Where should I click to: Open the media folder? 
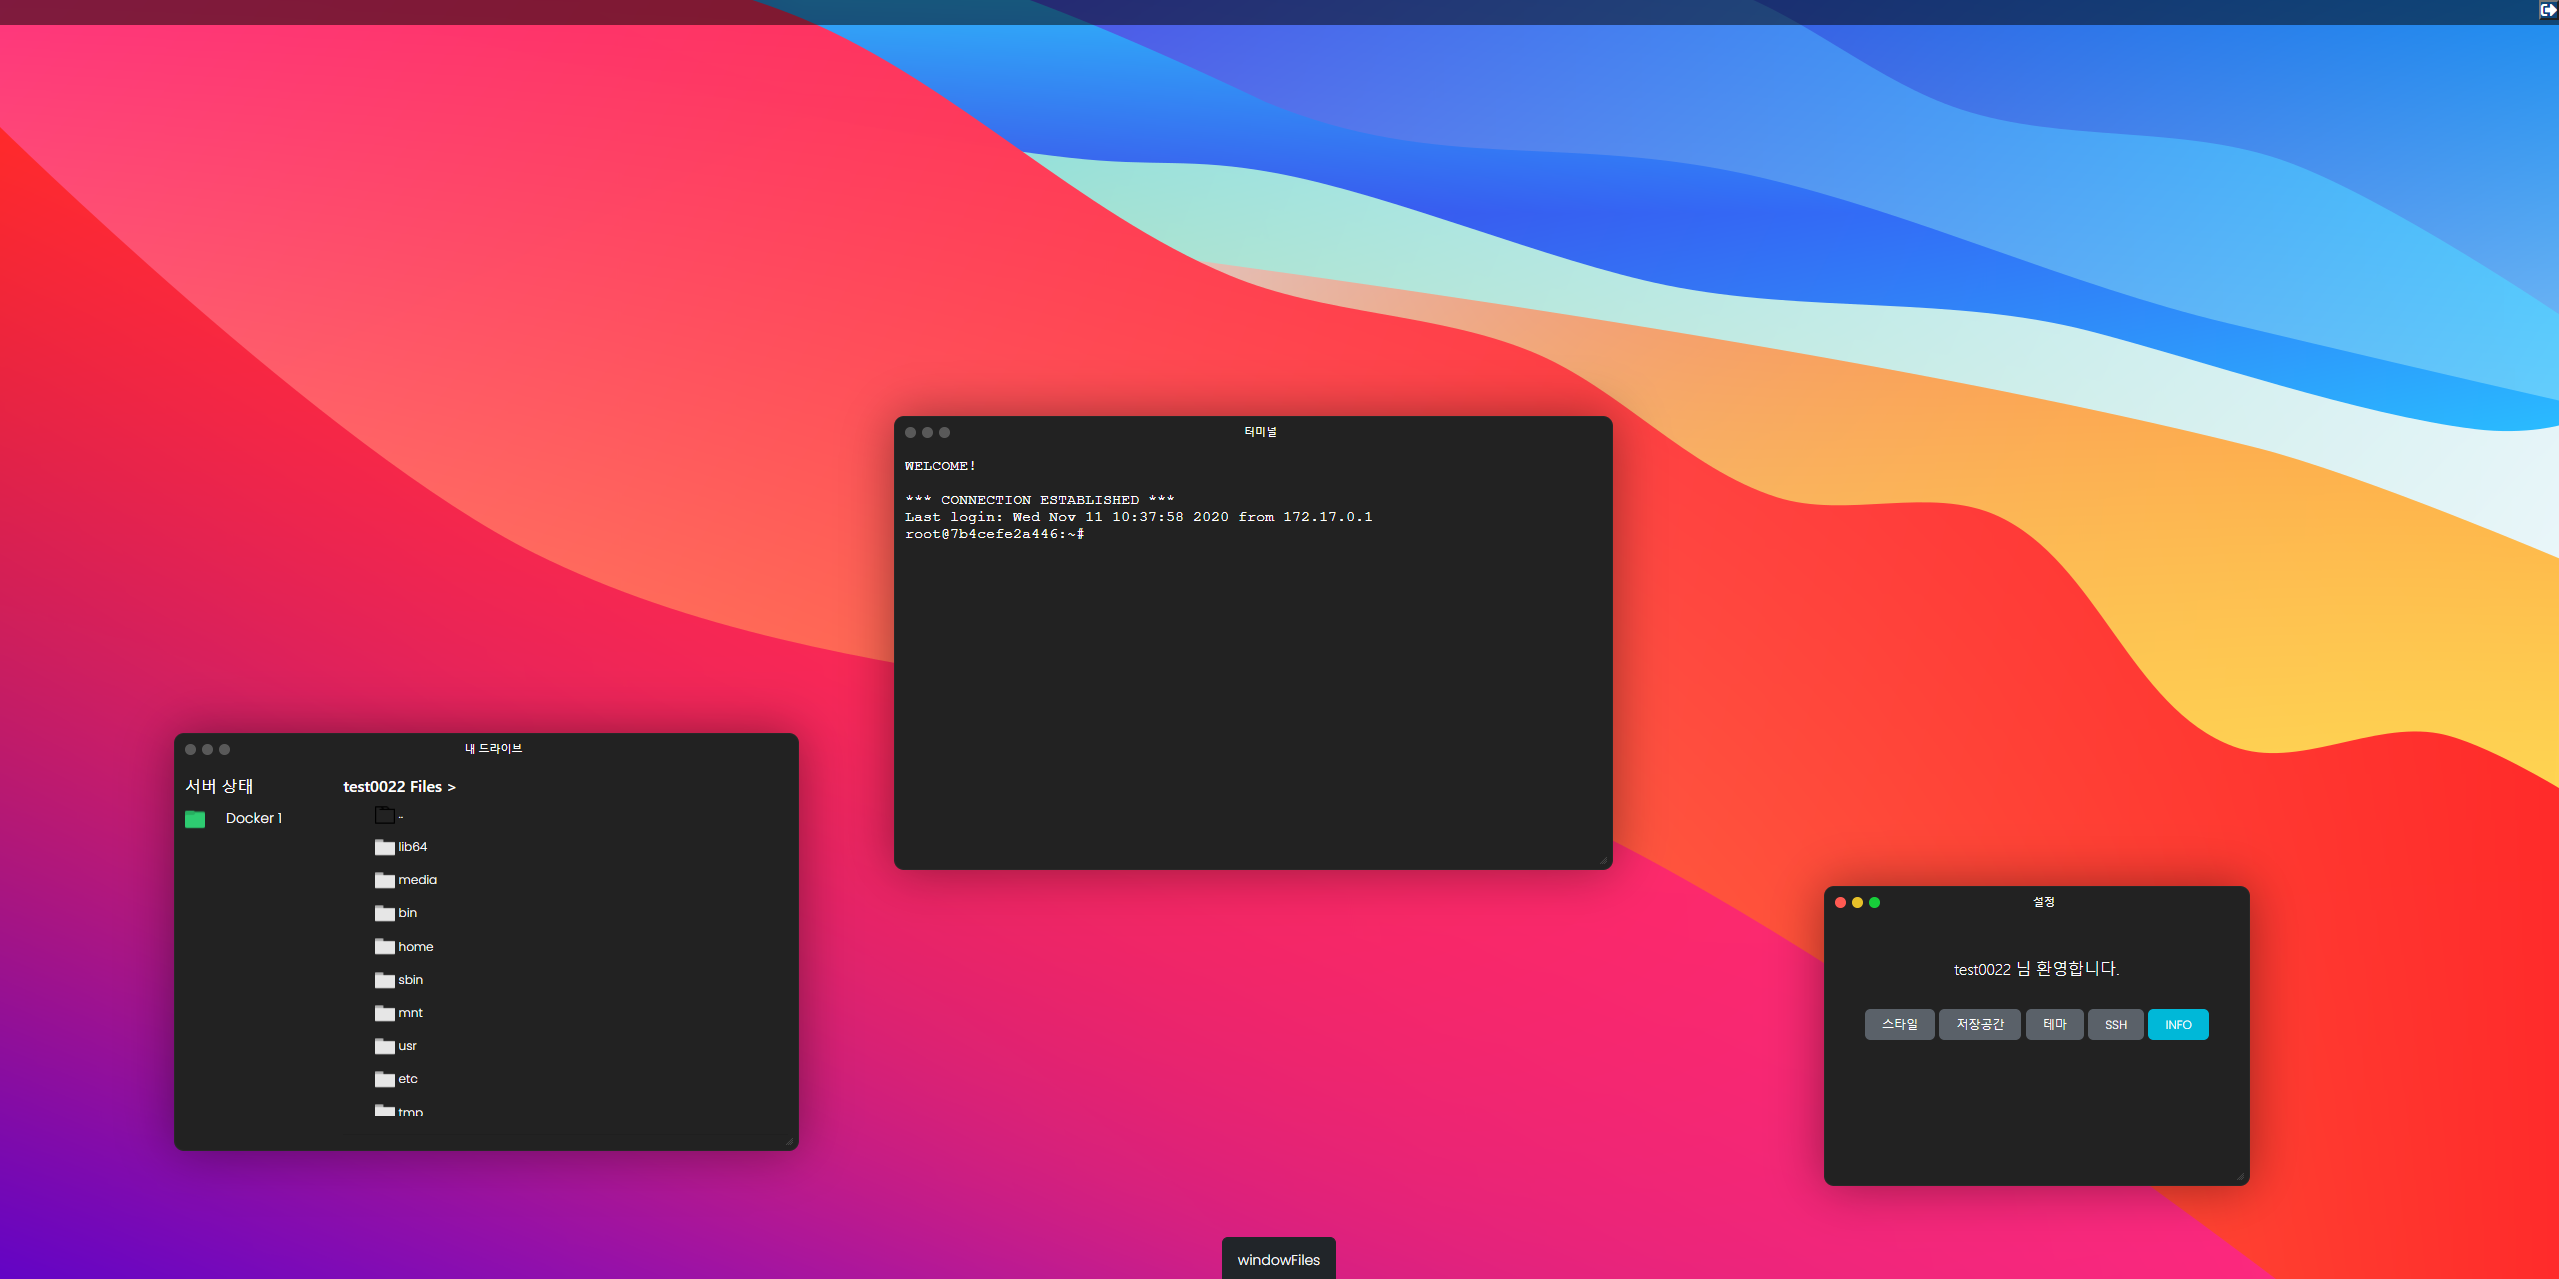point(406,880)
